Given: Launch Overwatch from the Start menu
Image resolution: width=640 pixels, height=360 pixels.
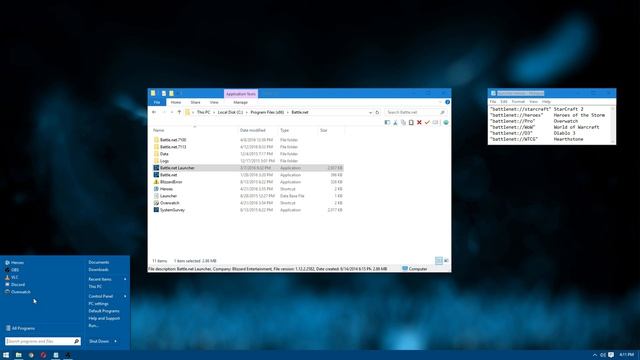Looking at the screenshot, I should [x=18, y=292].
